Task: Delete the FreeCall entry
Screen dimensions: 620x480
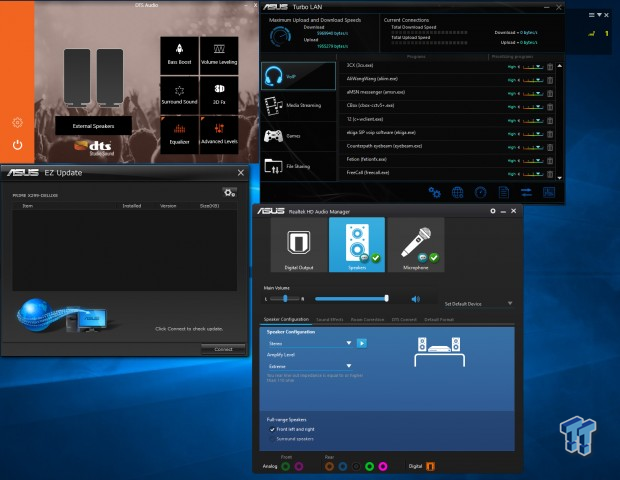Action: [x=550, y=174]
